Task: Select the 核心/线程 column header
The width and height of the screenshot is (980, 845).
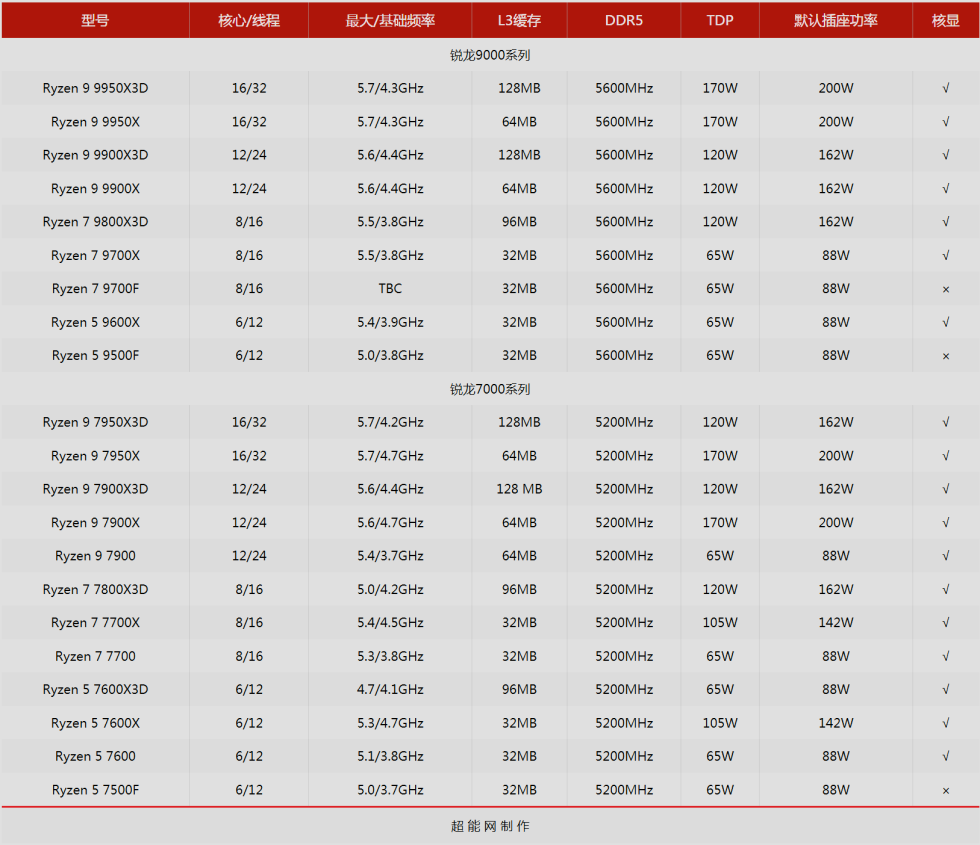Action: pos(249,21)
